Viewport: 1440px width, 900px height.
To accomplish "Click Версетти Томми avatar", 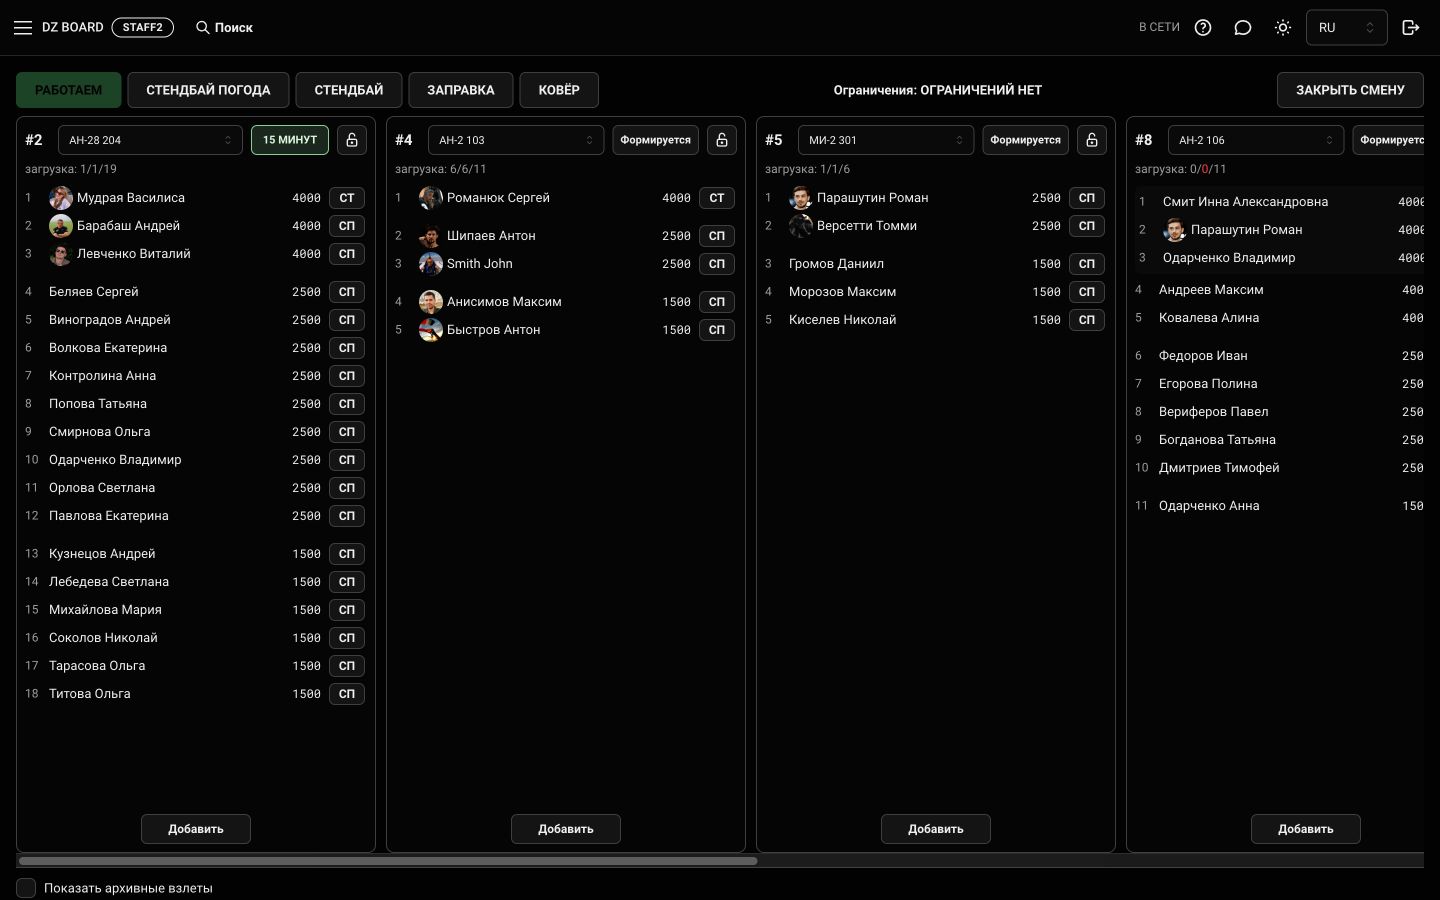I will (801, 226).
